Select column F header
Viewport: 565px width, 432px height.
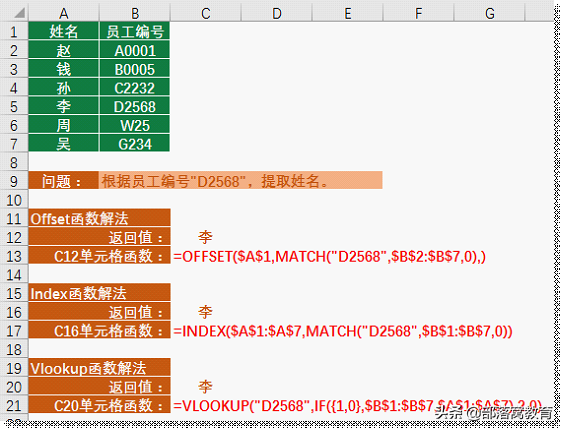point(418,14)
